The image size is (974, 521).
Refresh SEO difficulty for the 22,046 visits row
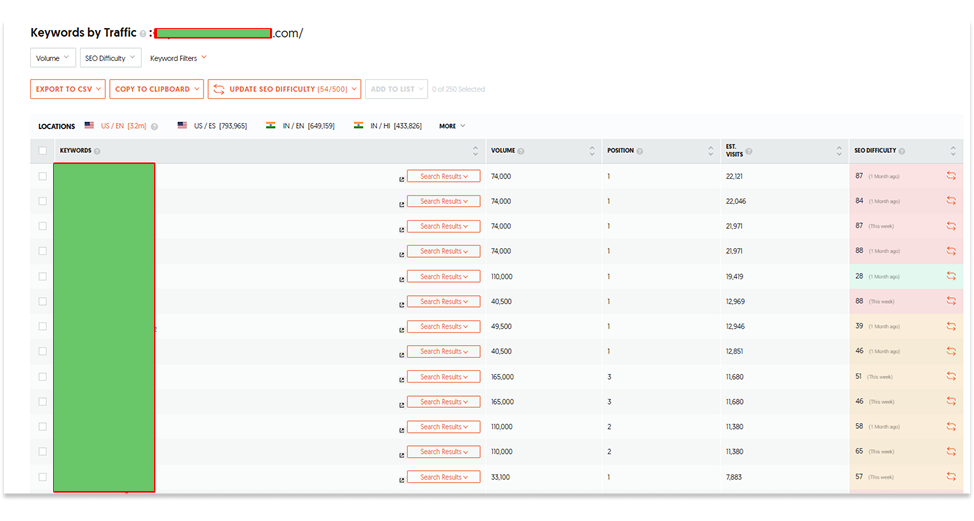951,201
